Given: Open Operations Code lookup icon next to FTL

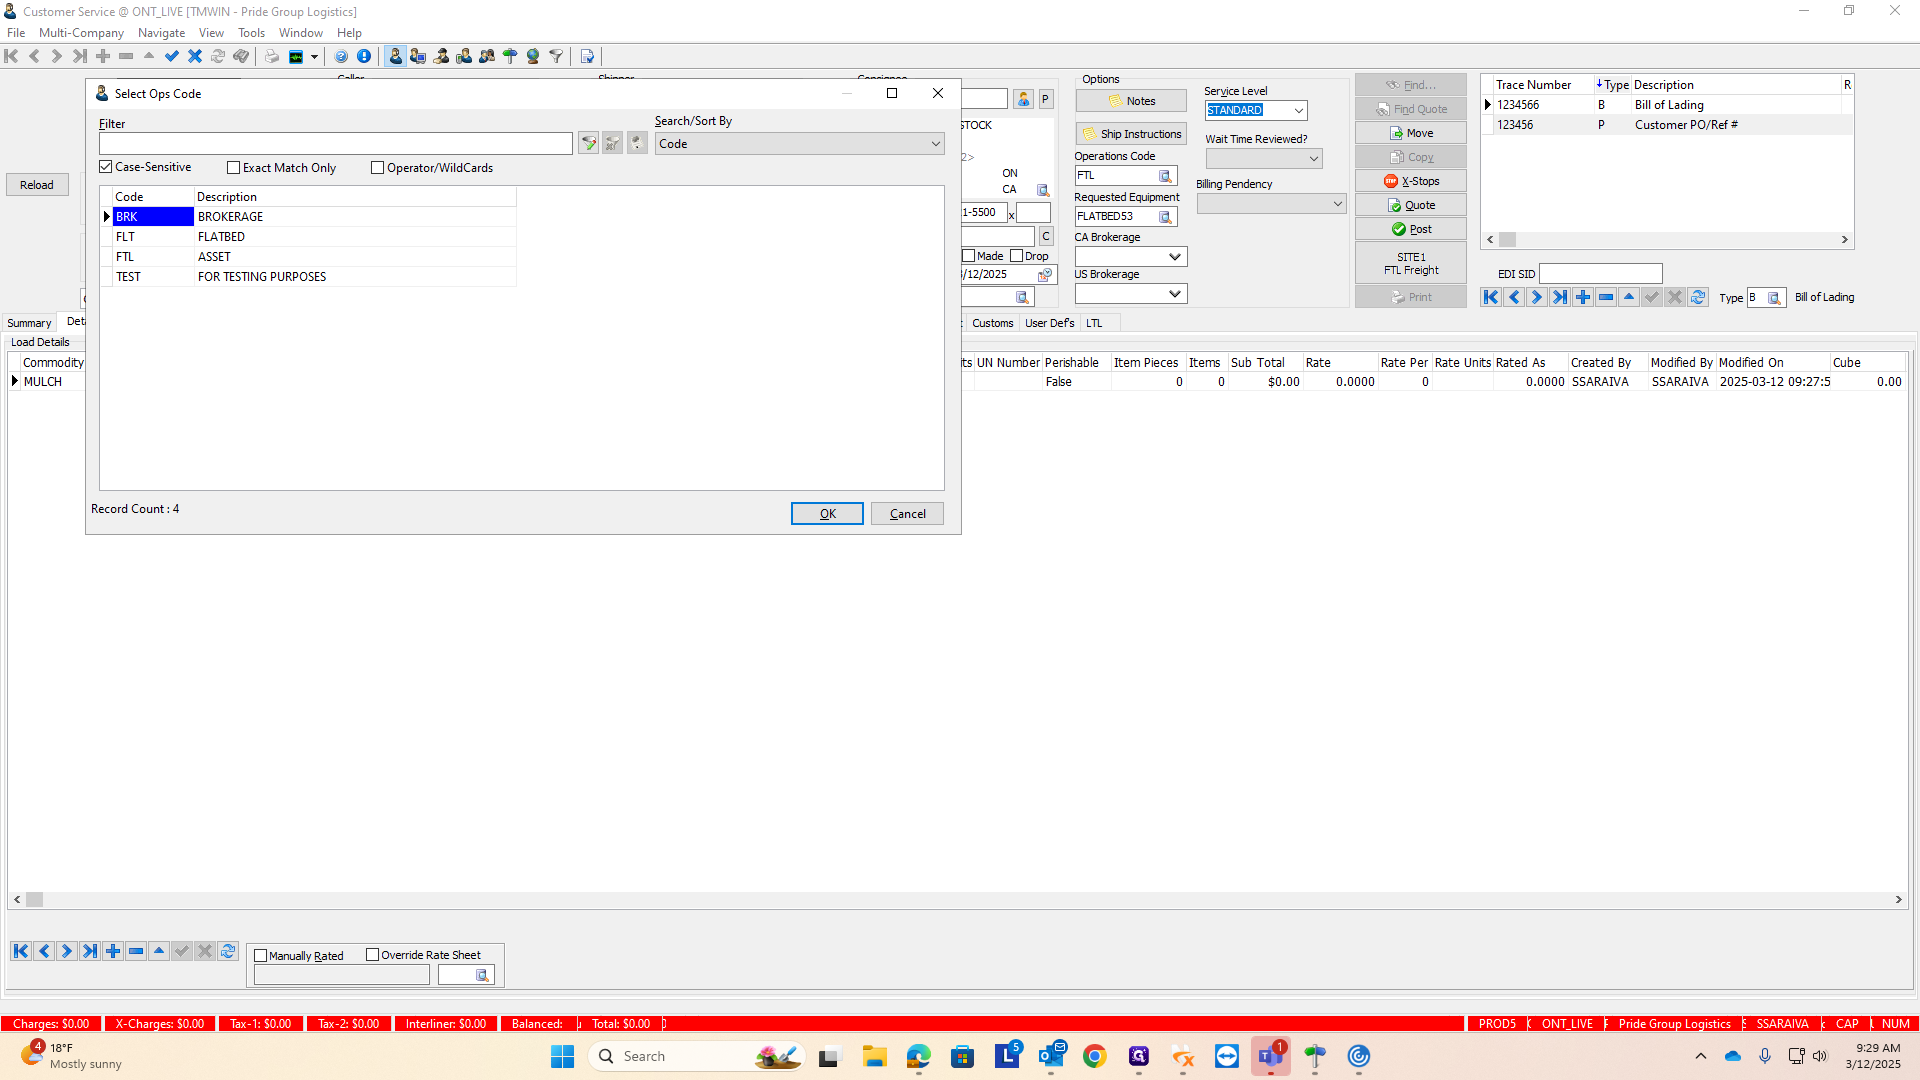Looking at the screenshot, I should click(1165, 176).
